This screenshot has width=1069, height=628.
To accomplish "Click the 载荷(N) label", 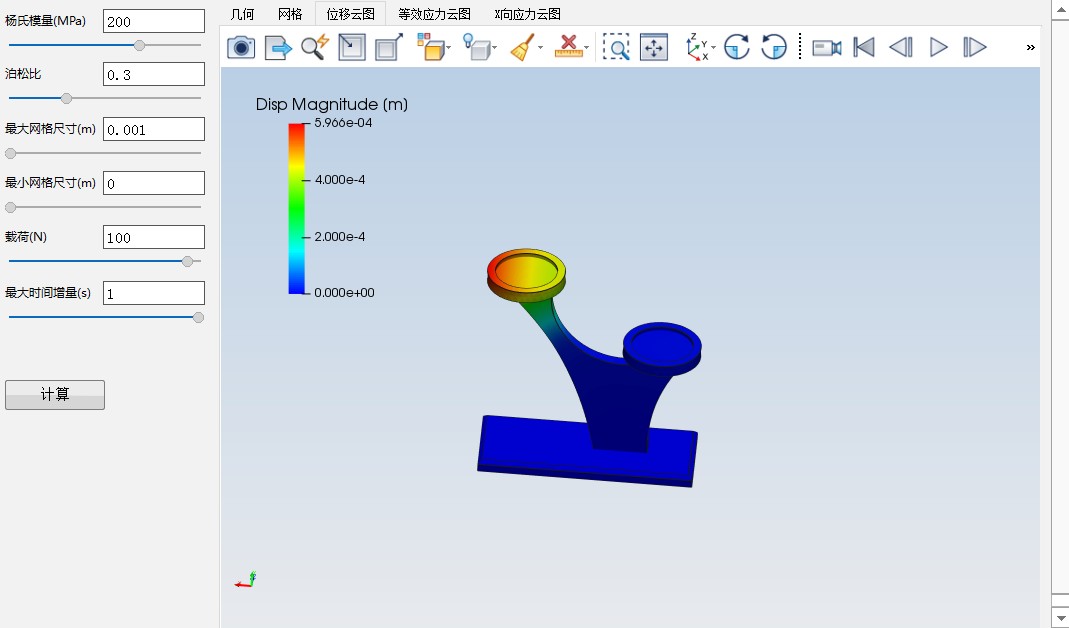I will pyautogui.click(x=26, y=237).
